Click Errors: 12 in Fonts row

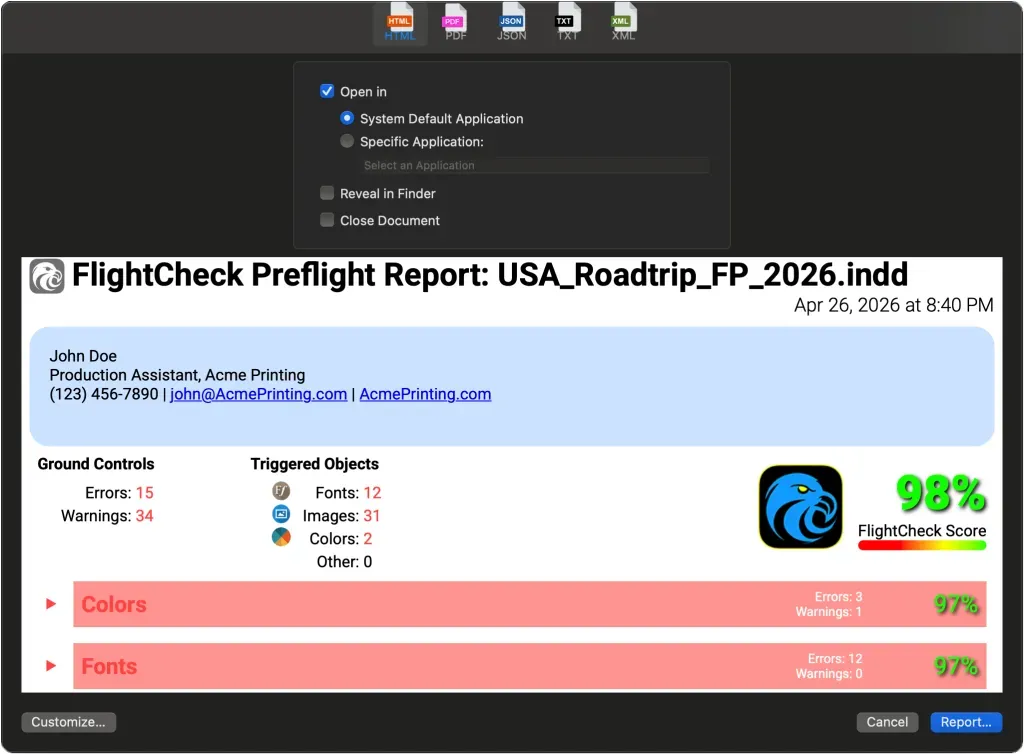click(835, 659)
